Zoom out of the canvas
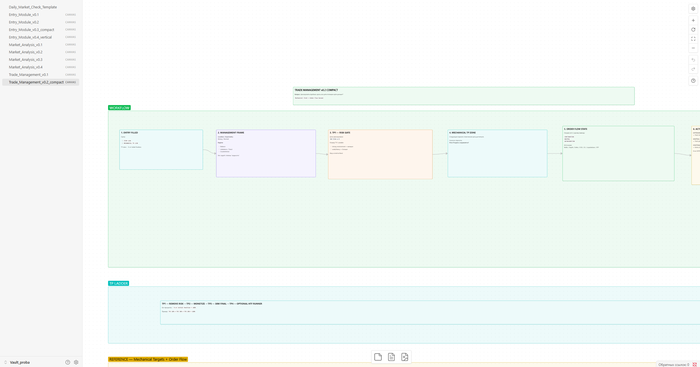700x367 pixels. (x=693, y=48)
